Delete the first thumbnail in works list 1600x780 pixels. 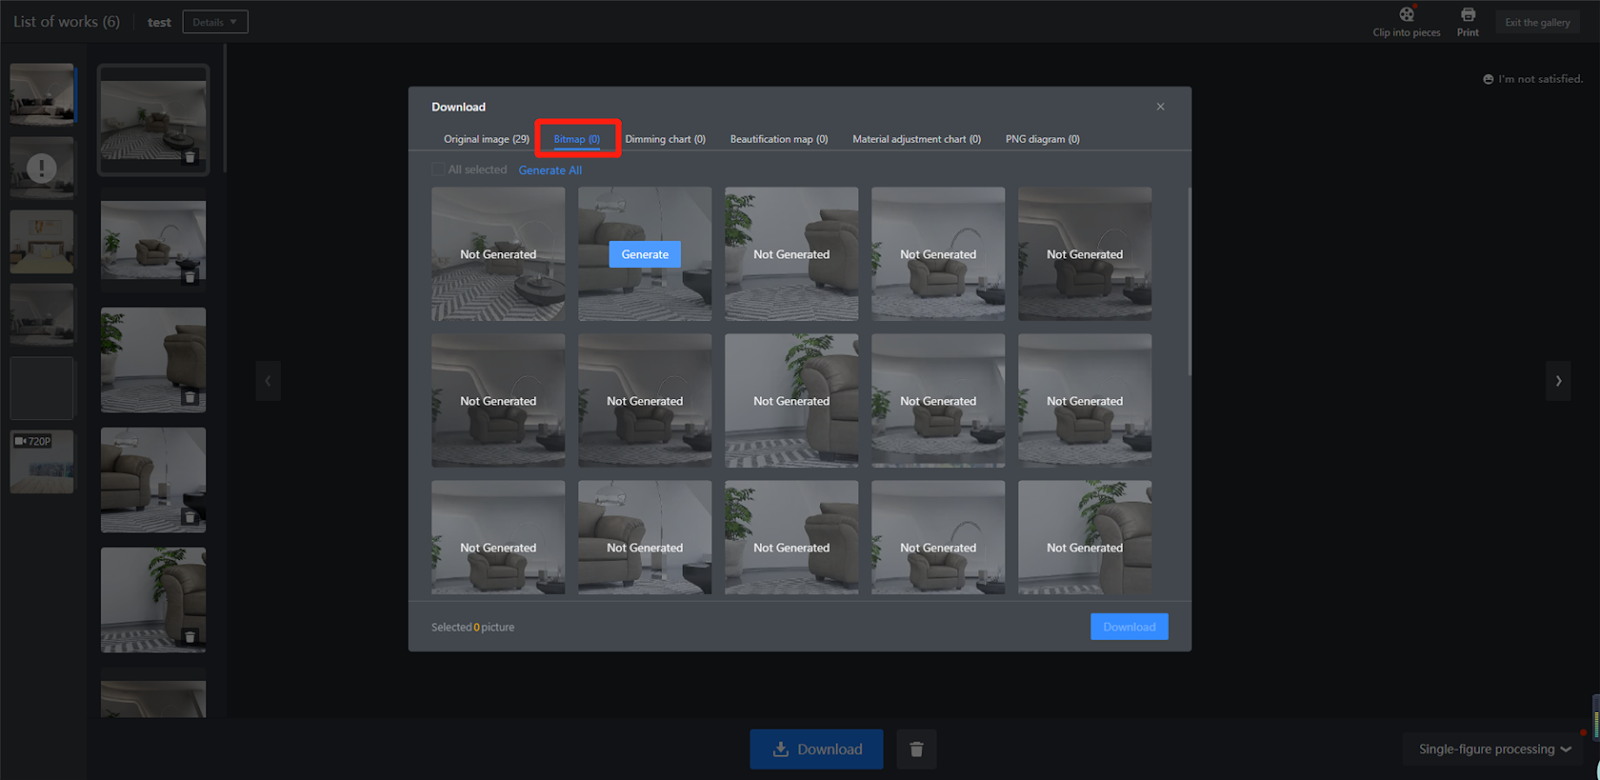pos(190,157)
